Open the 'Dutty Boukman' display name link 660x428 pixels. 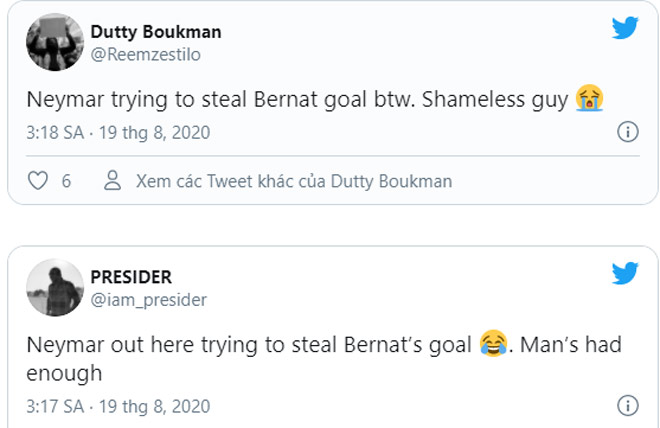point(156,32)
